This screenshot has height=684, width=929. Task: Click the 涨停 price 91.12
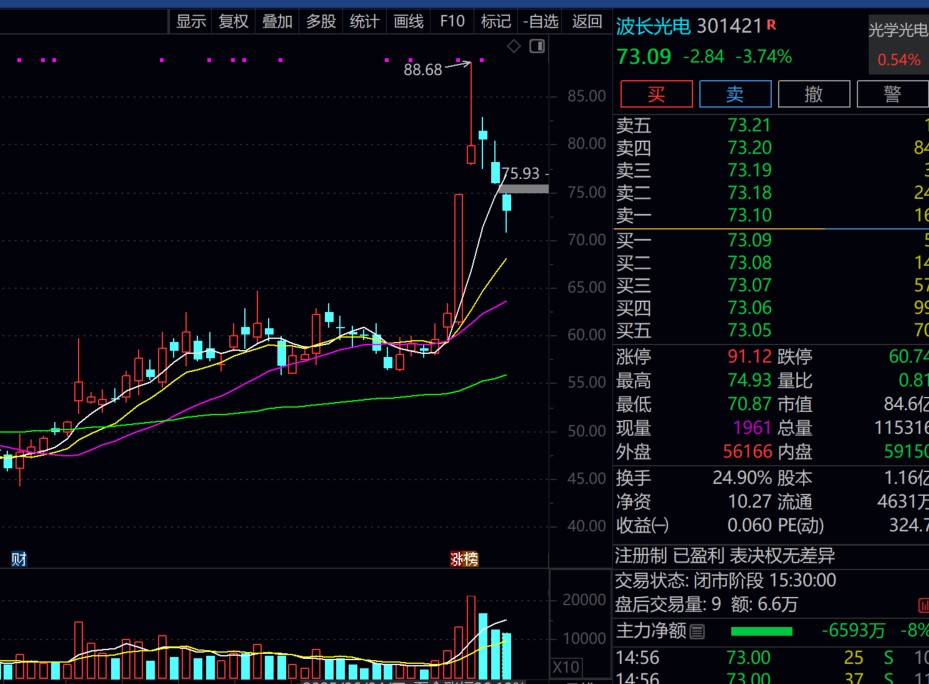click(749, 356)
